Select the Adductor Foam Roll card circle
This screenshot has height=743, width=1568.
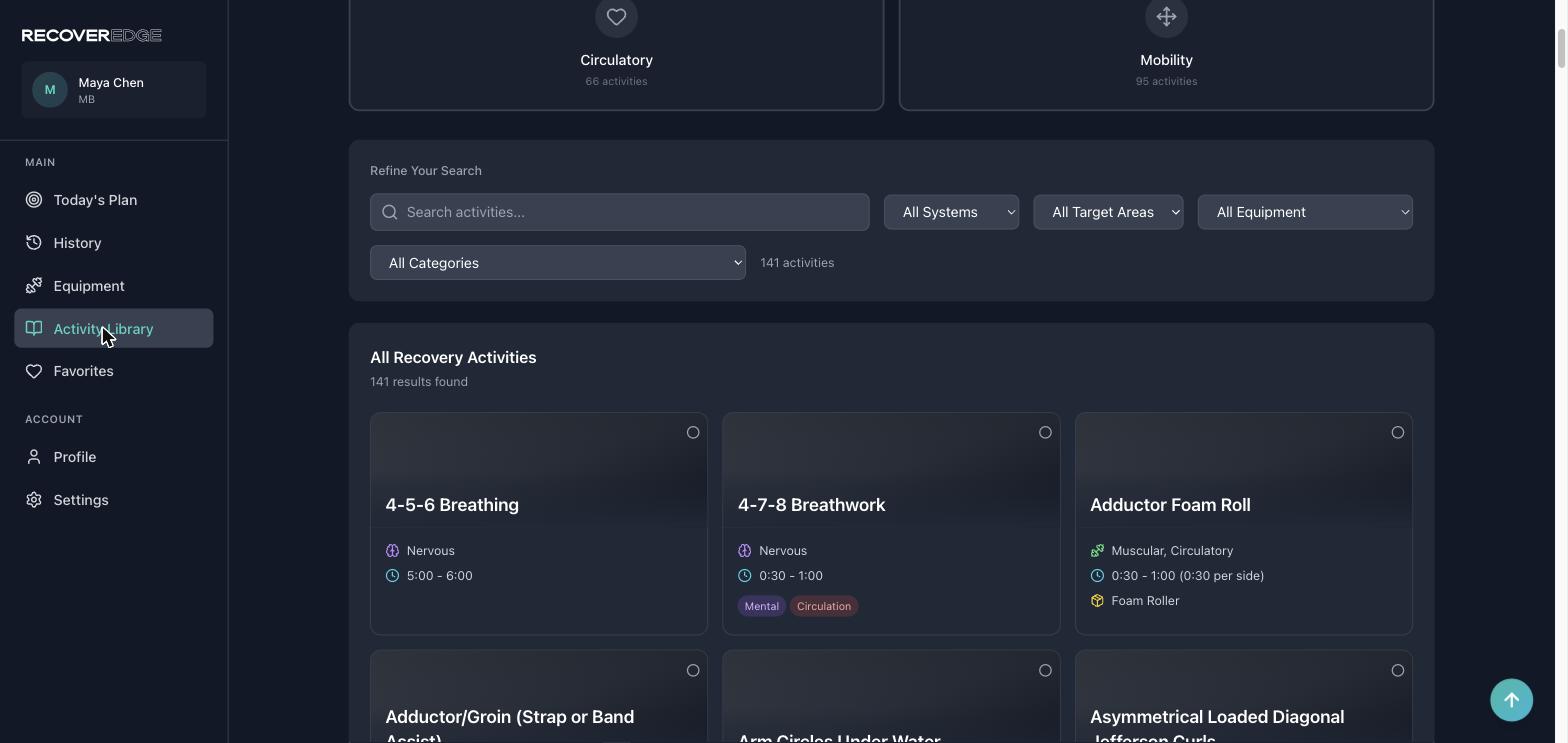point(1398,433)
